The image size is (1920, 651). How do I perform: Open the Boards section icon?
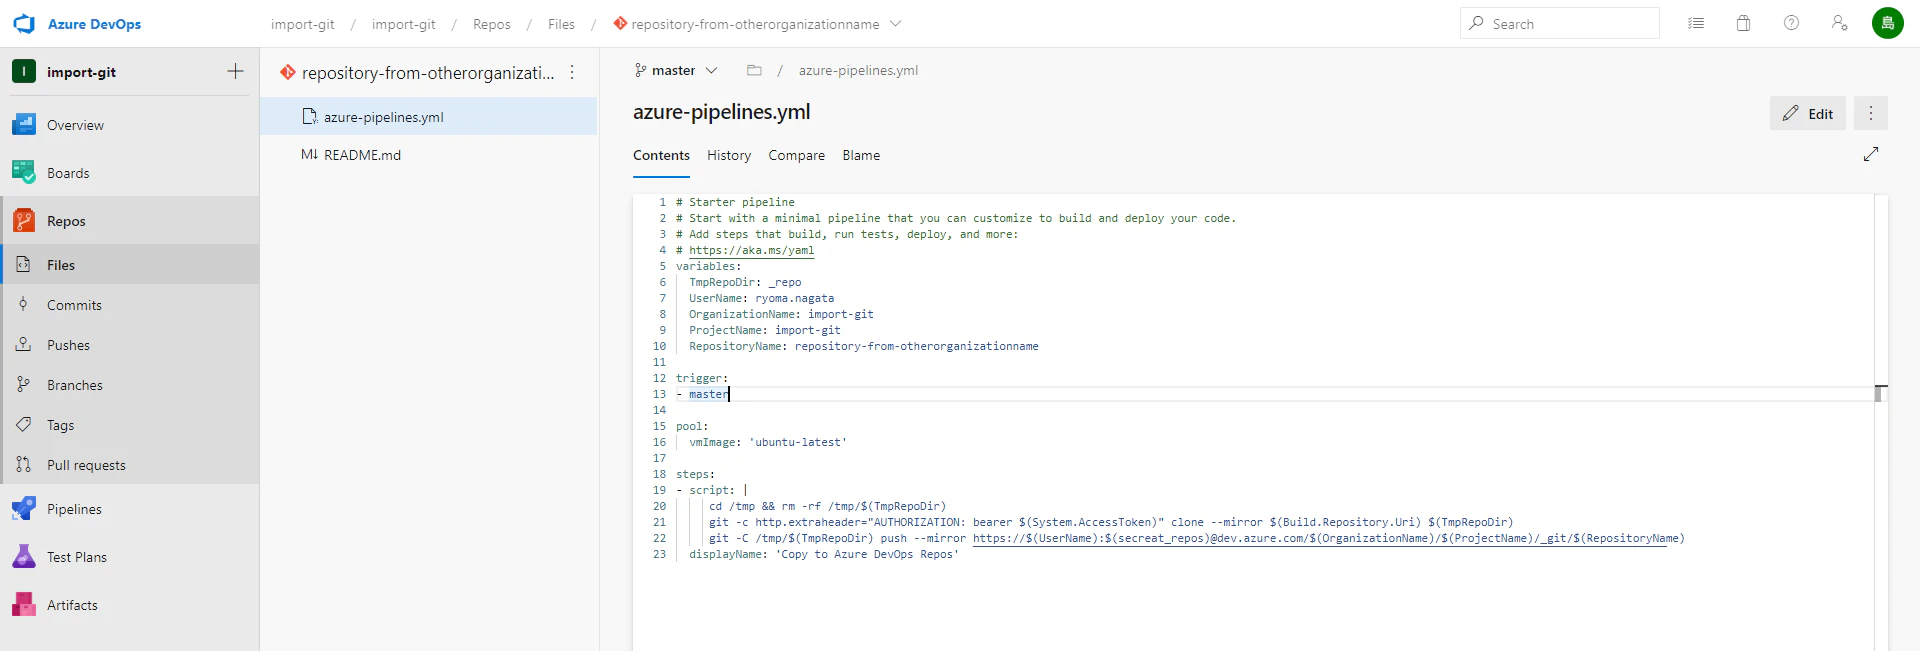[x=24, y=172]
